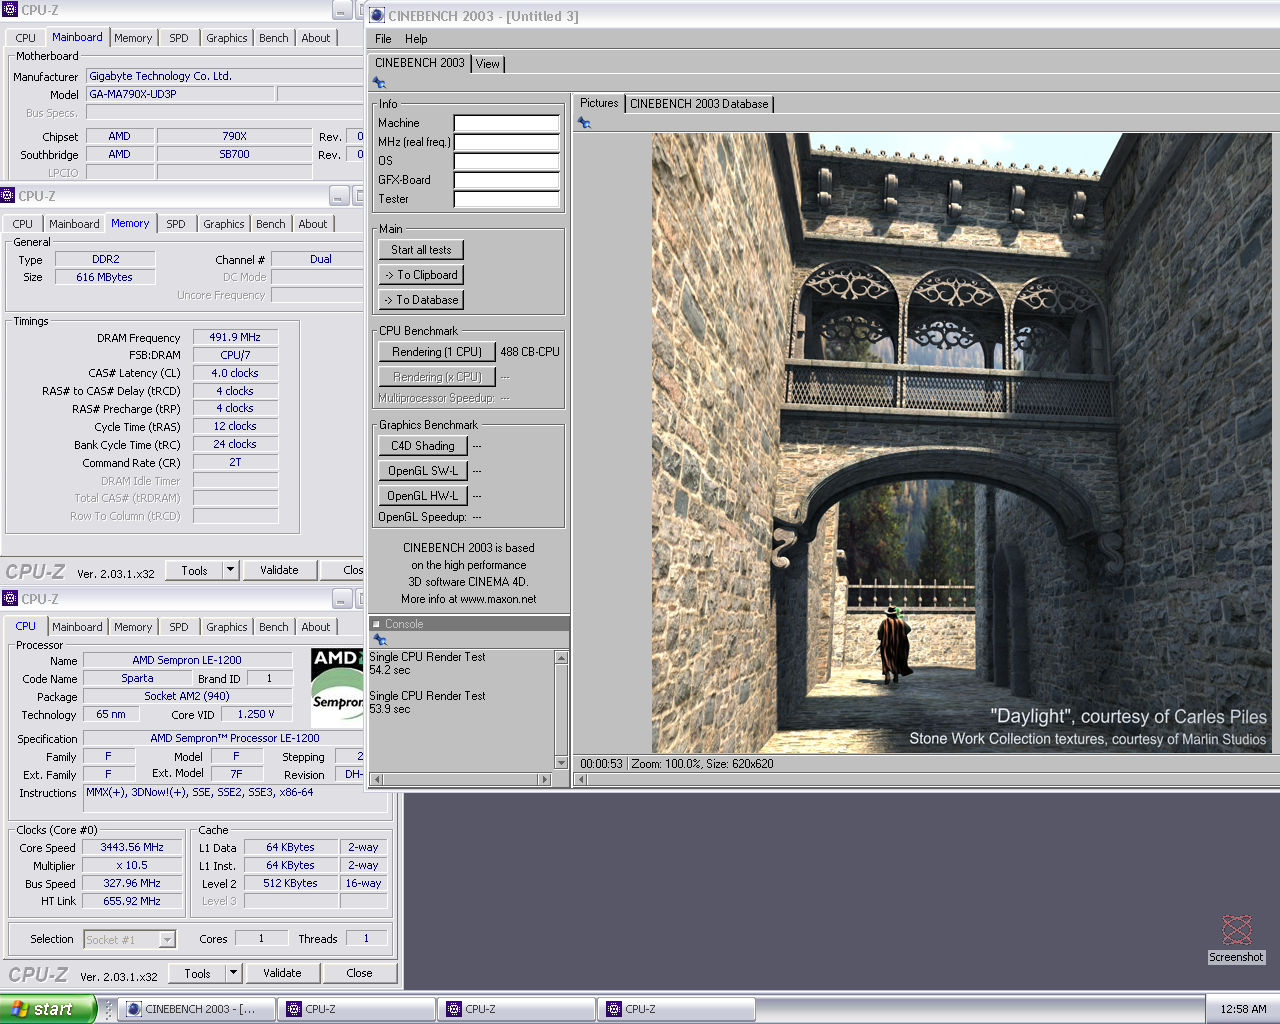
Task: Open About tab in bottom CPU-Z window
Action: [316, 627]
